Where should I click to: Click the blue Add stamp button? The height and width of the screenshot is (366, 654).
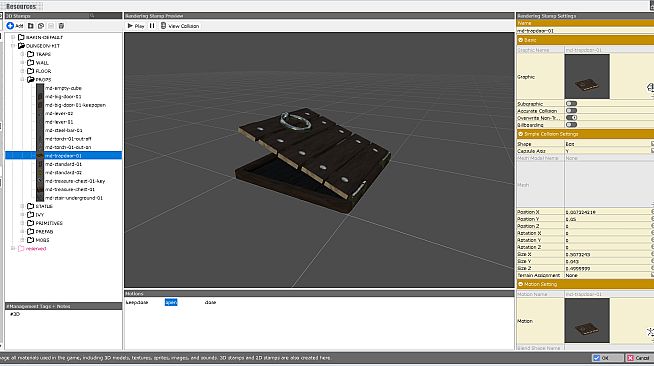tap(15, 26)
